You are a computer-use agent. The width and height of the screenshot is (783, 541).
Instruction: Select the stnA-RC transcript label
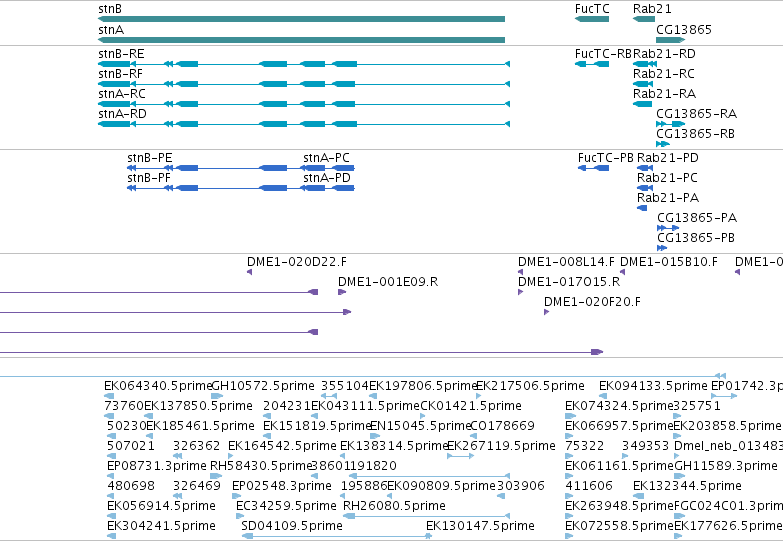[122, 94]
